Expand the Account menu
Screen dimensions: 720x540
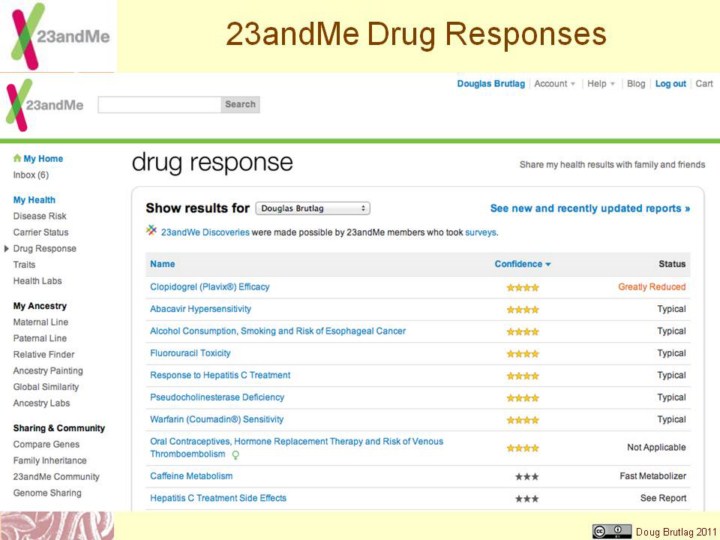tap(555, 84)
